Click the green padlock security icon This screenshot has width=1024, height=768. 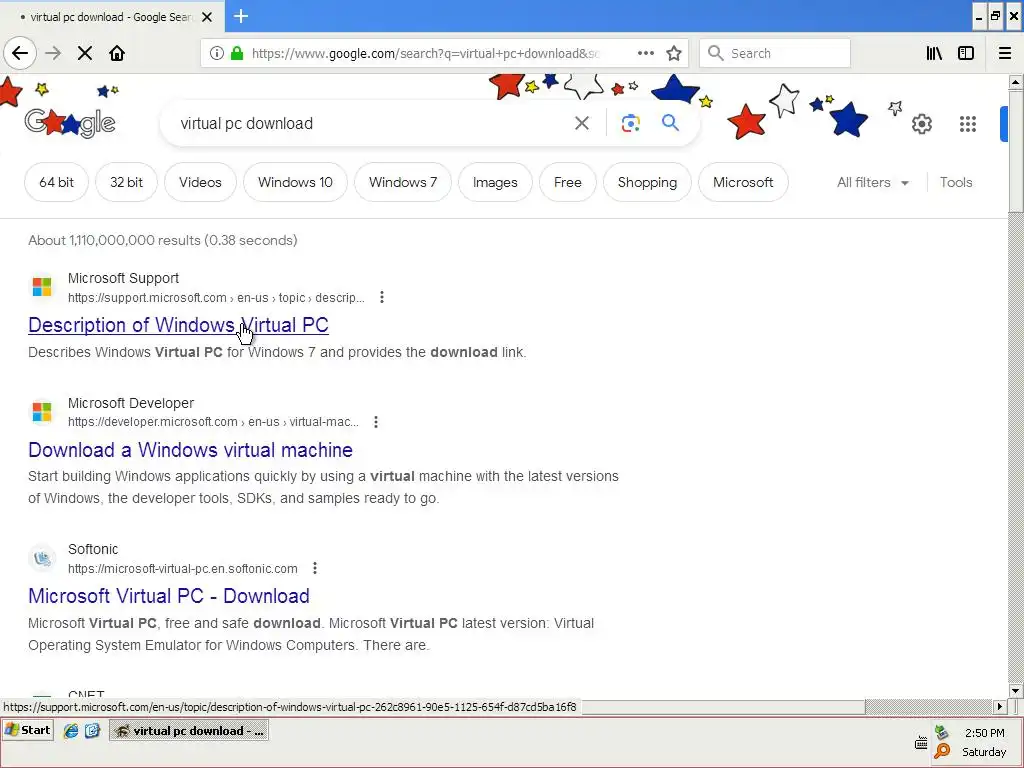(x=237, y=53)
